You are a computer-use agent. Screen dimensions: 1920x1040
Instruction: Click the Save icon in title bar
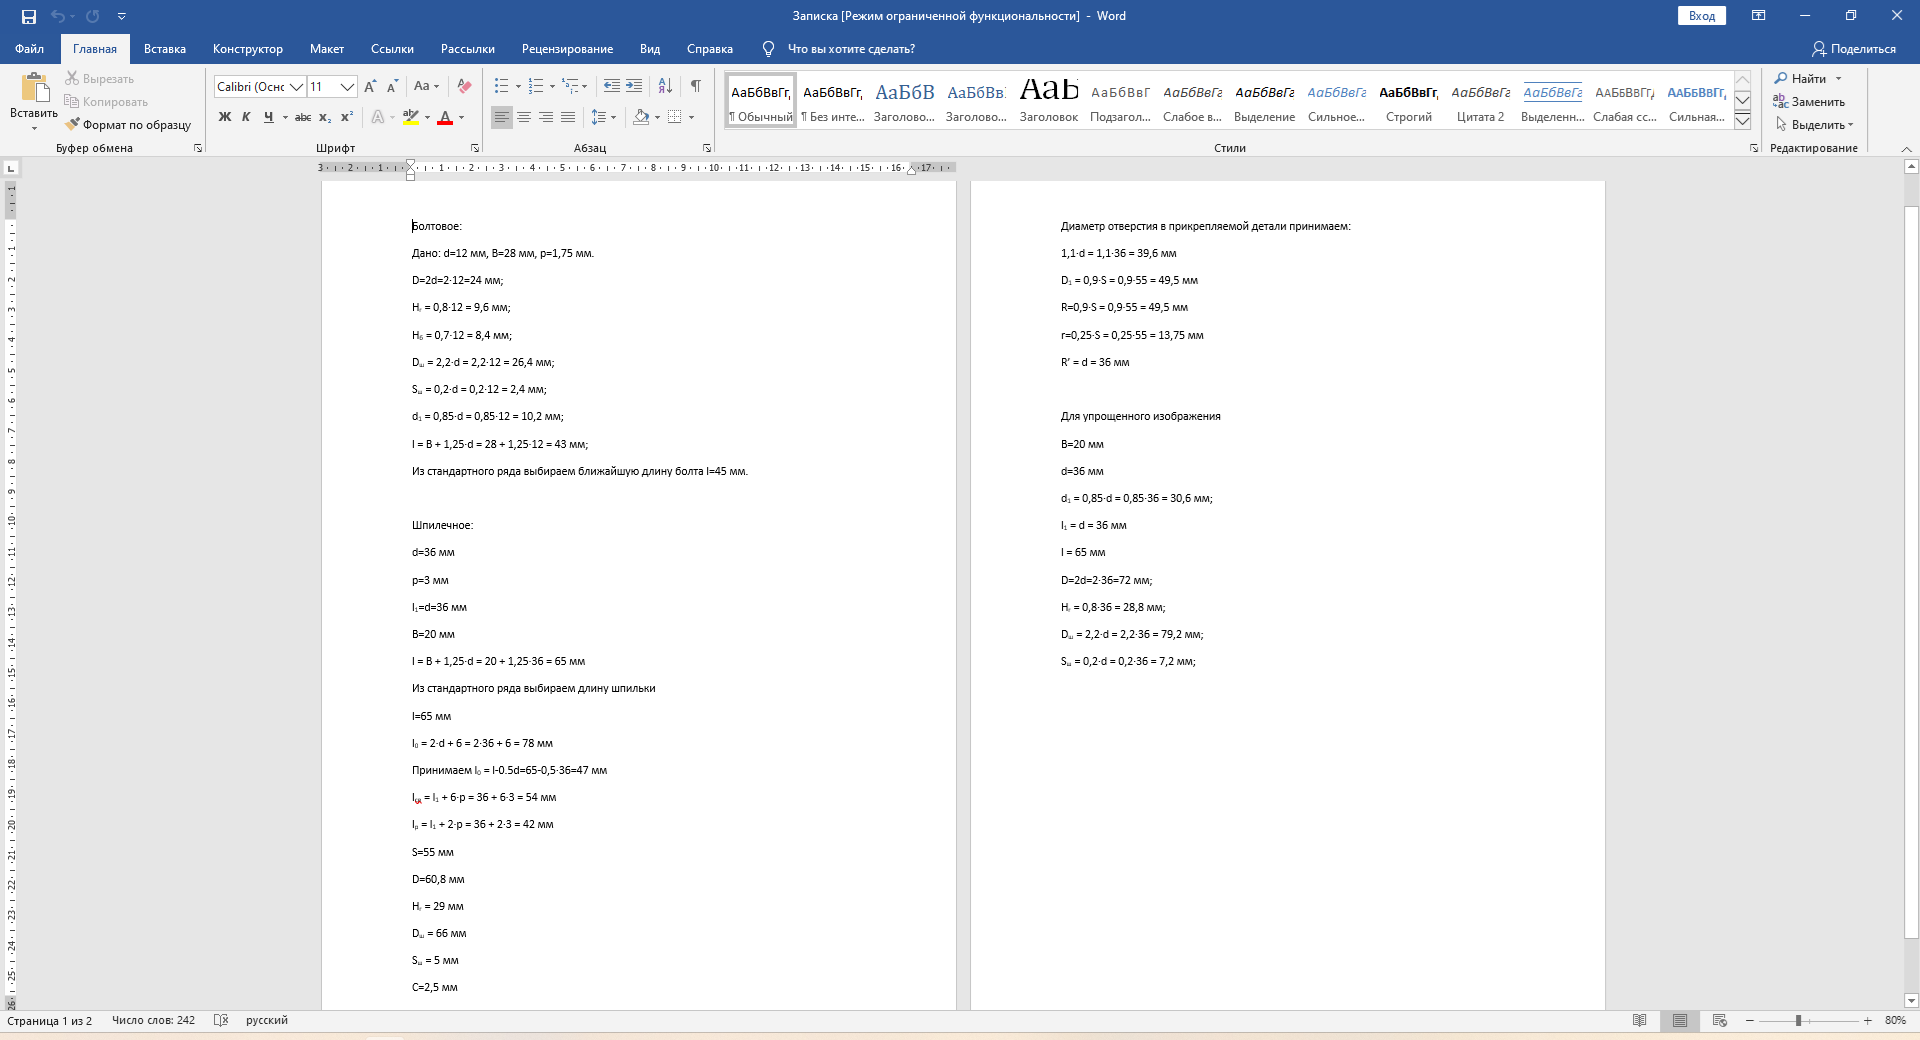coord(29,16)
